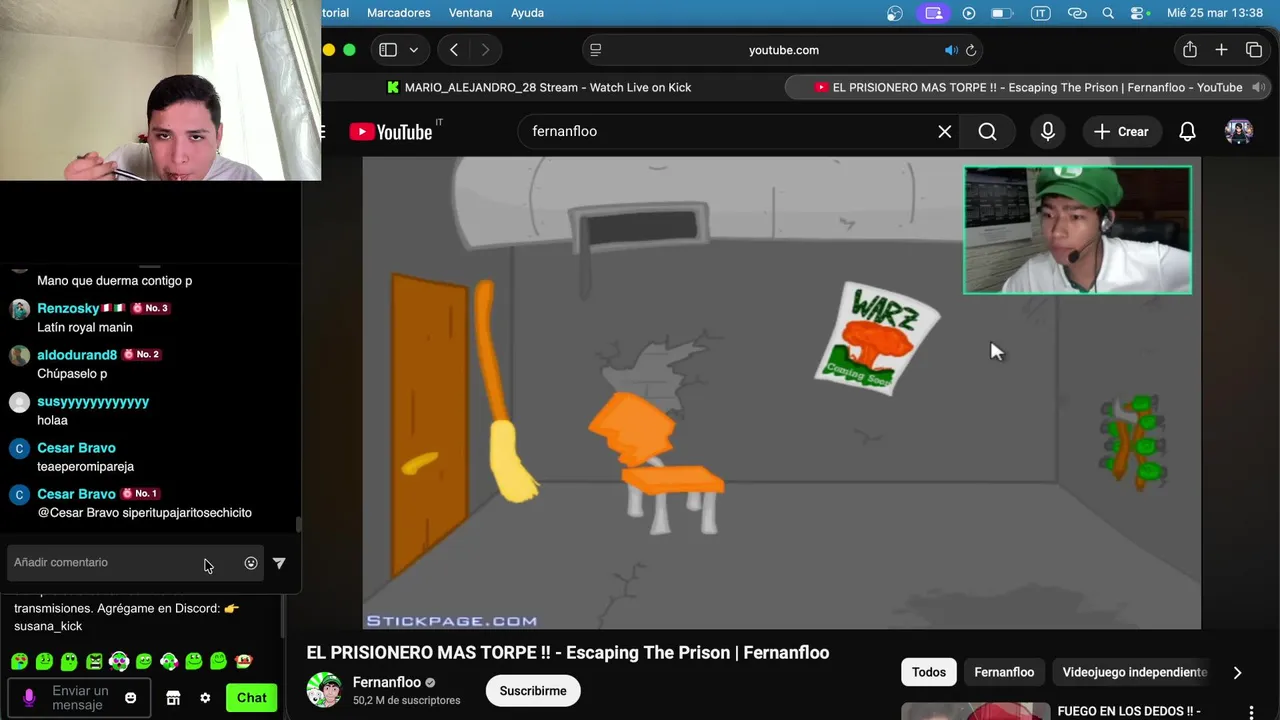
Task: Click Renzosky username in chat
Action: pyautogui.click(x=68, y=308)
